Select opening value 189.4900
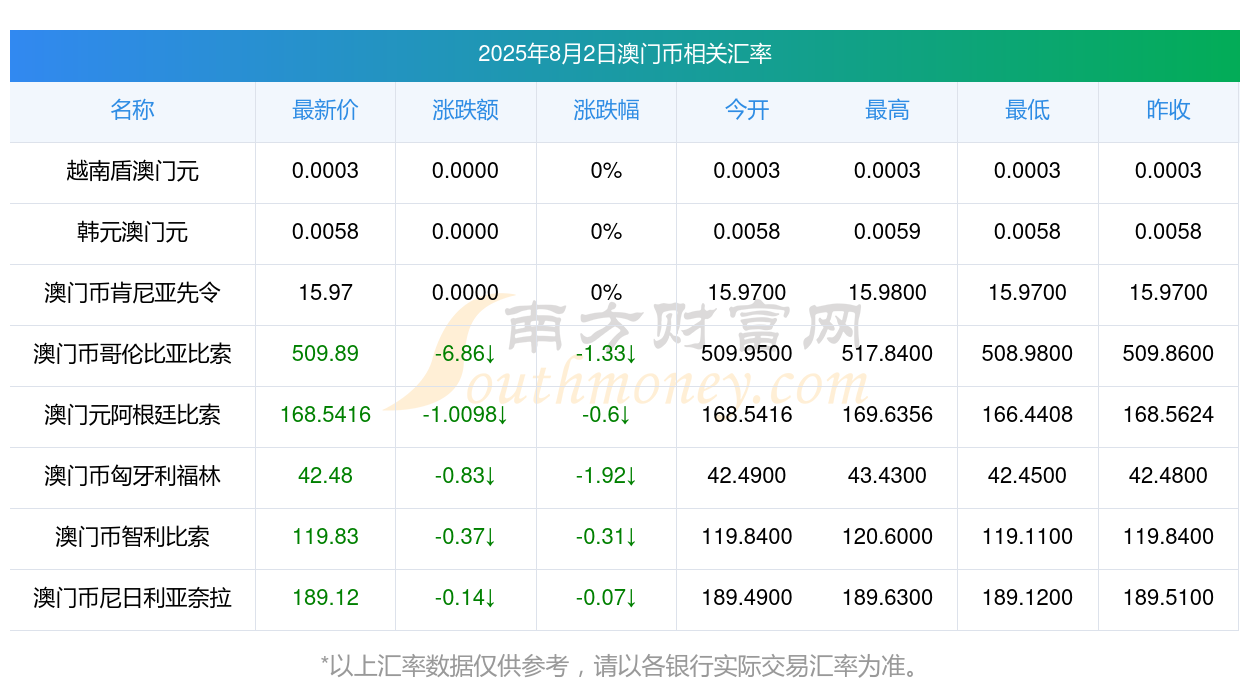 pyautogui.click(x=747, y=598)
